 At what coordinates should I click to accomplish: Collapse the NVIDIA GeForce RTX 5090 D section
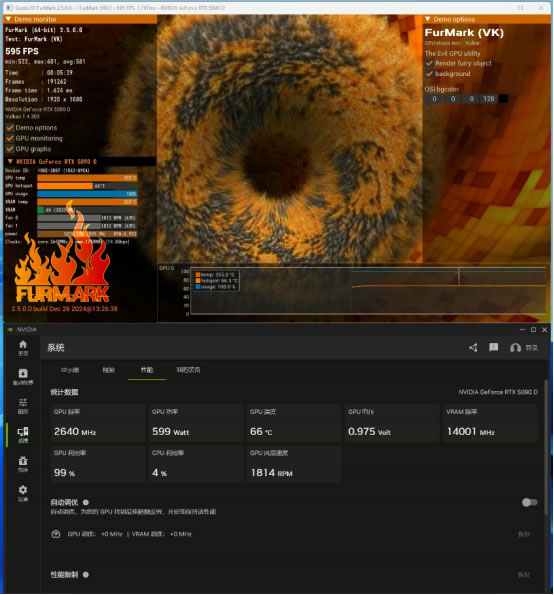[x=10, y=162]
